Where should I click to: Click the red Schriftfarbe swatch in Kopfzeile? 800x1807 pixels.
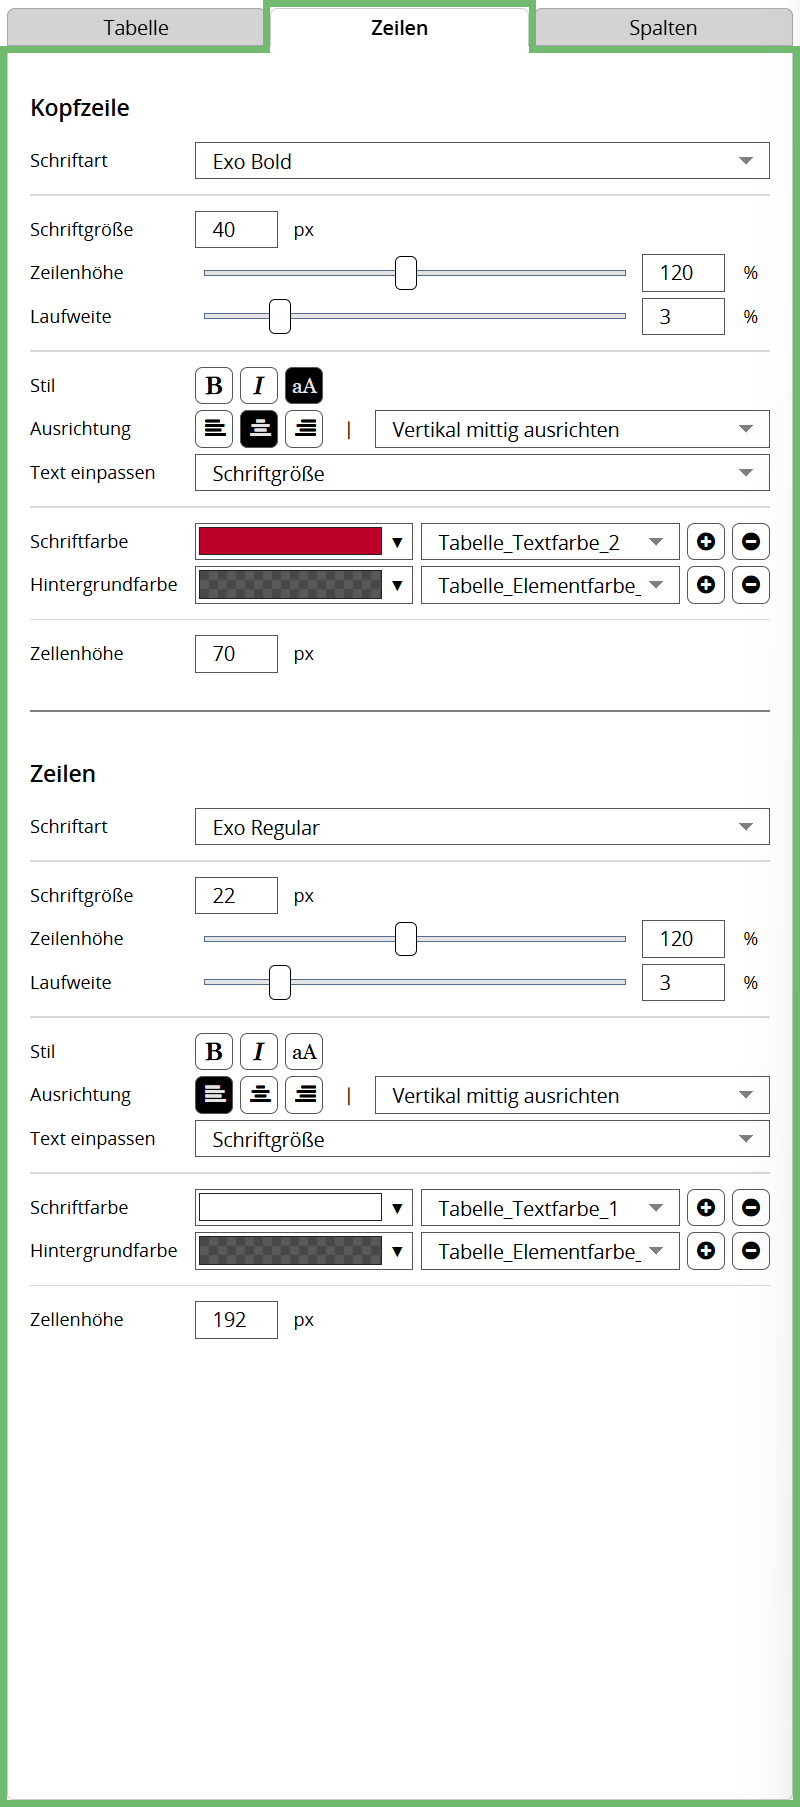point(290,541)
